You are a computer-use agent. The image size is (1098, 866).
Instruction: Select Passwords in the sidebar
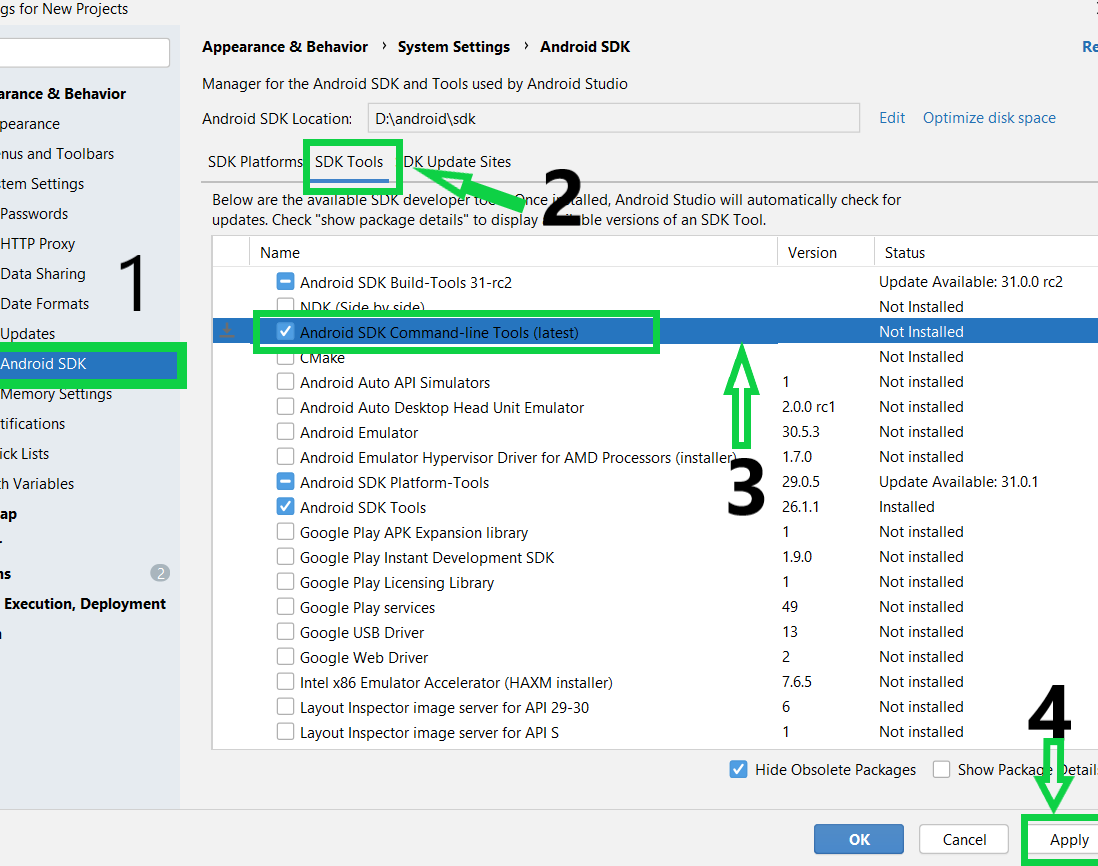point(34,214)
